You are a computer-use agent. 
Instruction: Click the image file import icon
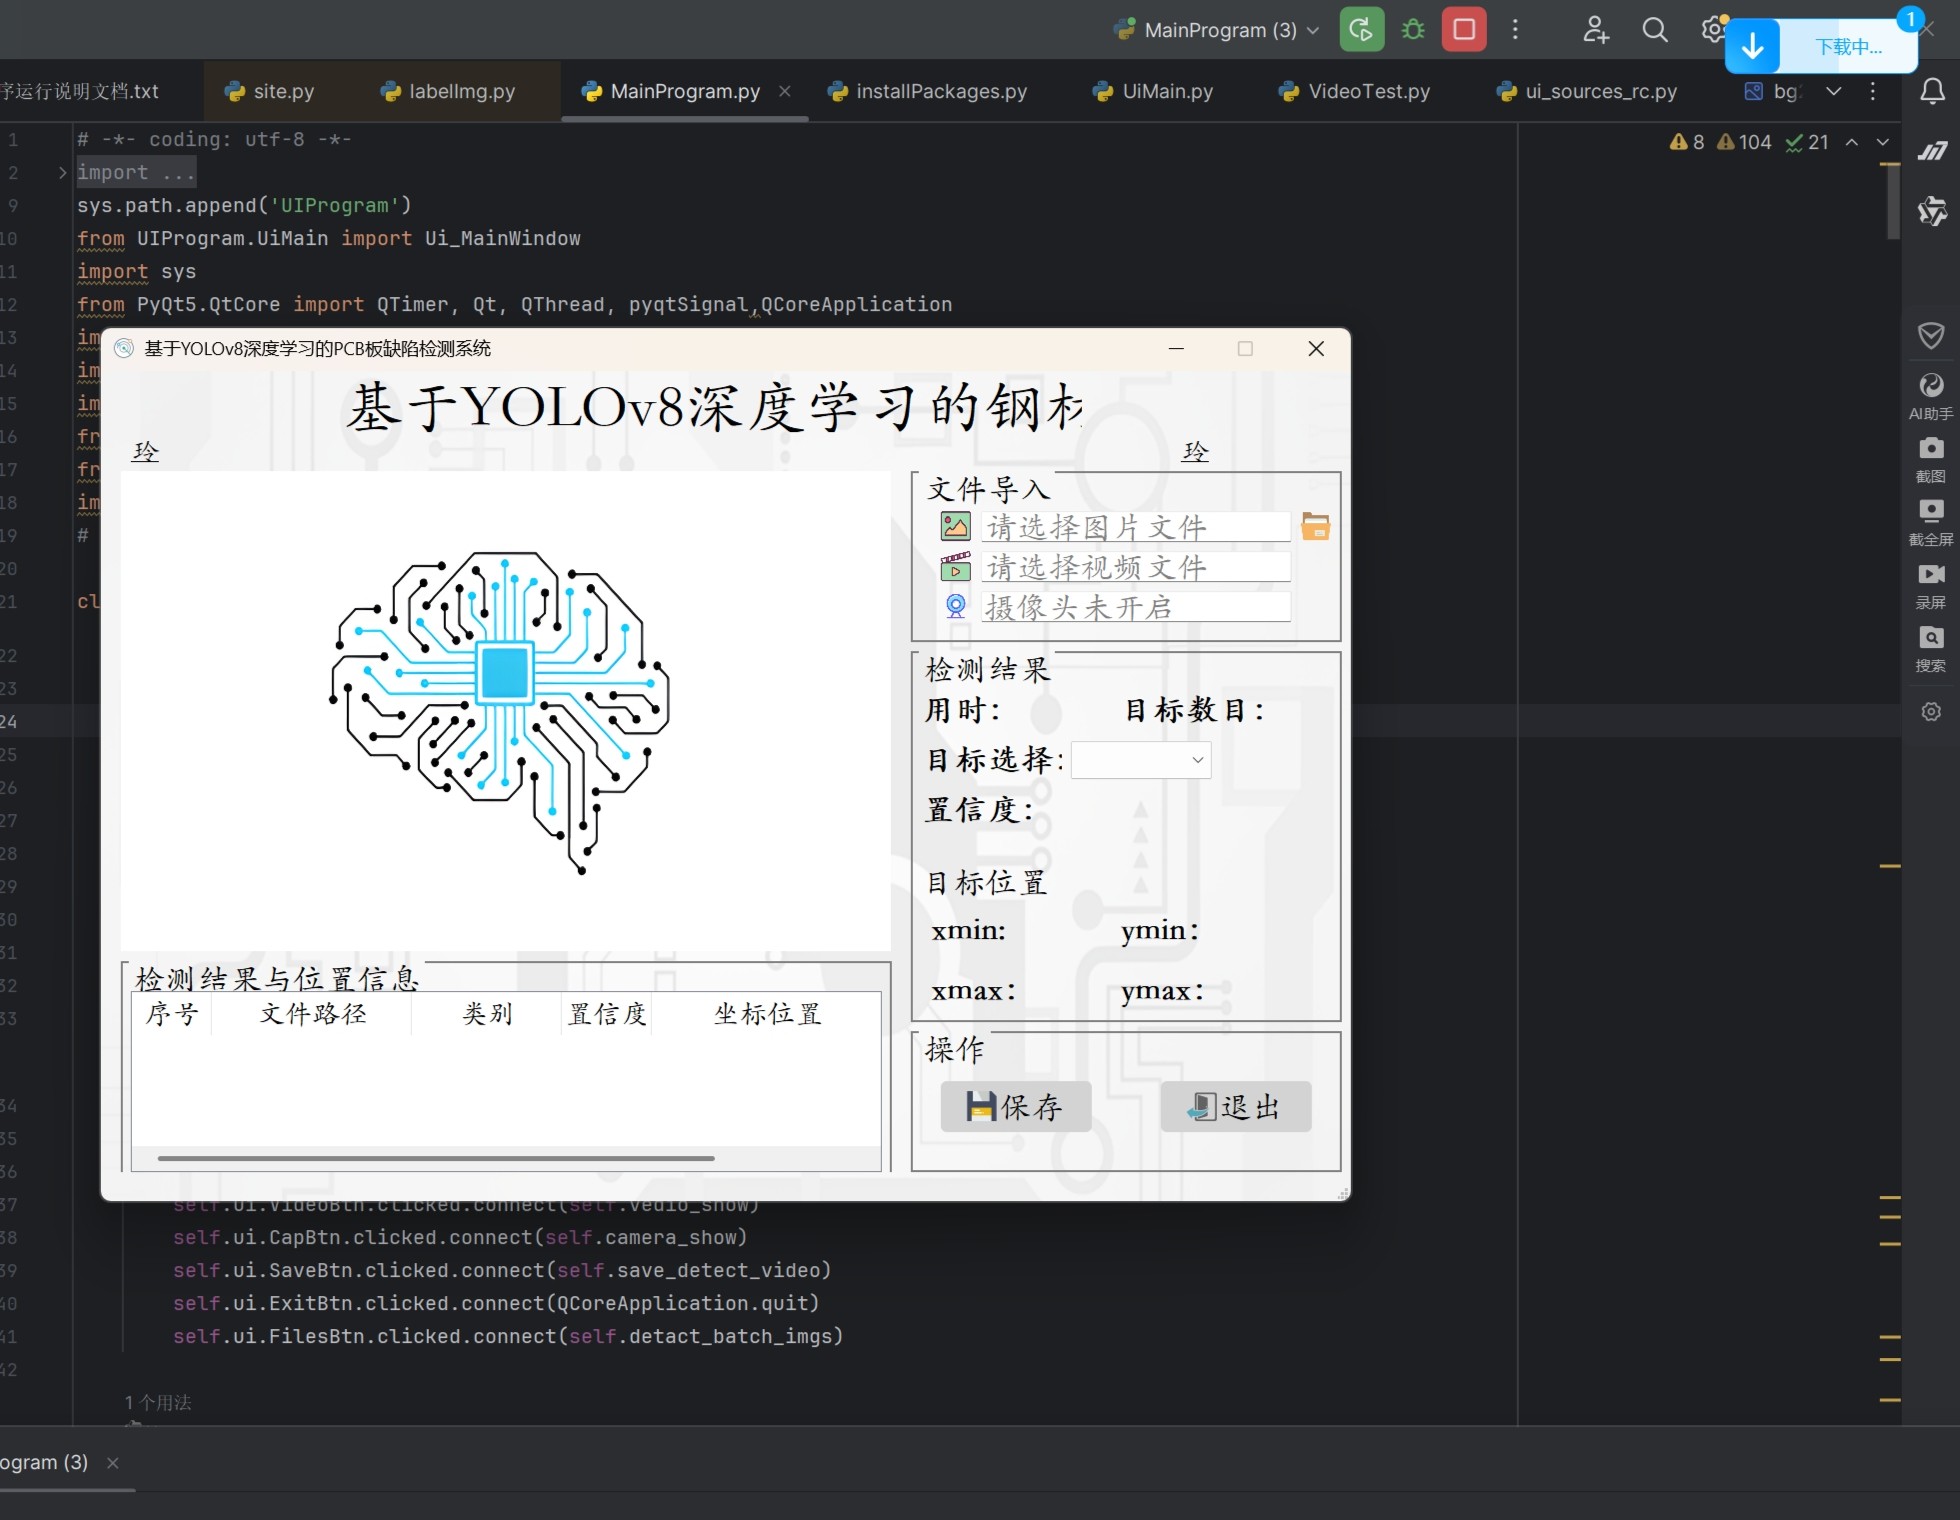956,527
